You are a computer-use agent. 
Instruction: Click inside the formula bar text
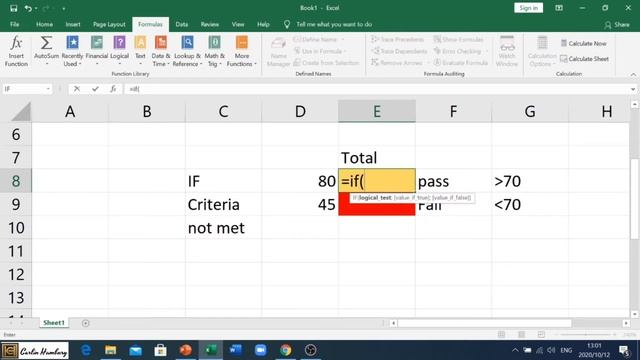pyautogui.click(x=376, y=89)
